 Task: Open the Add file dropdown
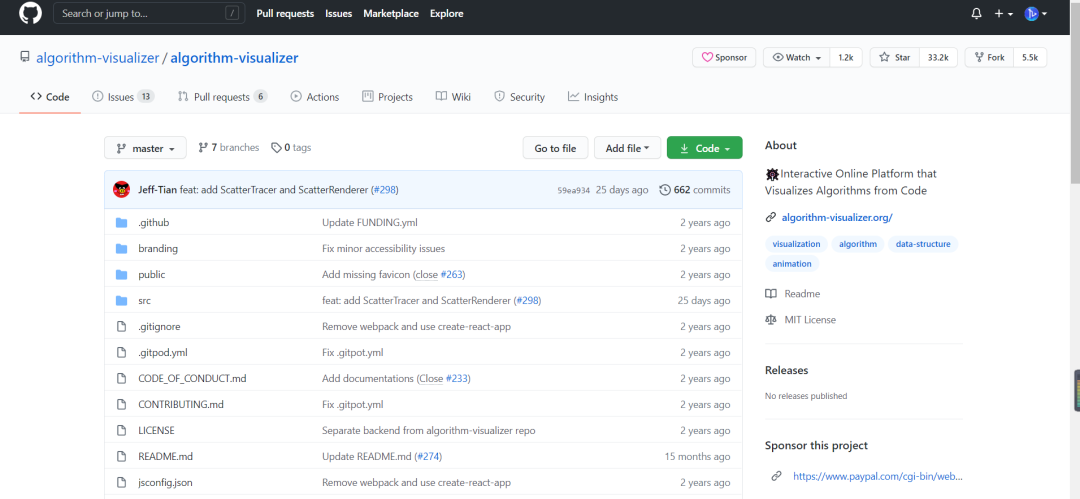coord(627,148)
